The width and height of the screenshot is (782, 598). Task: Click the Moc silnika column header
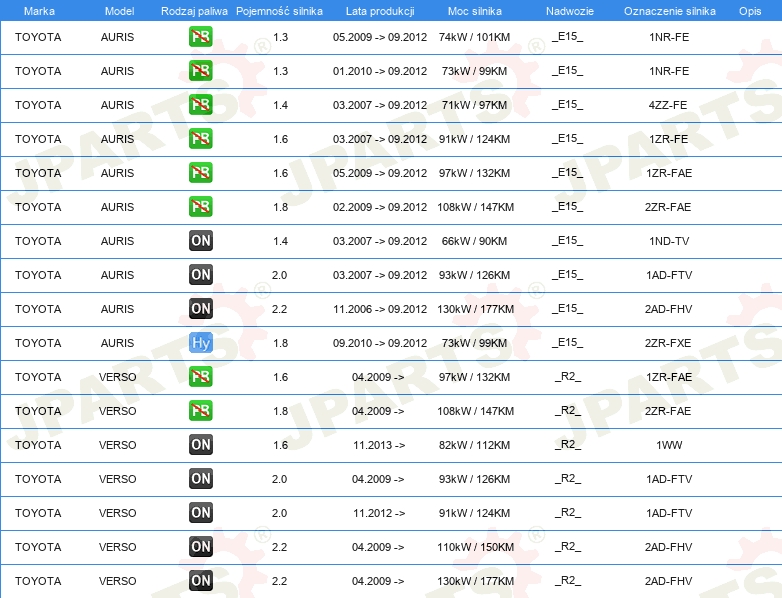475,11
